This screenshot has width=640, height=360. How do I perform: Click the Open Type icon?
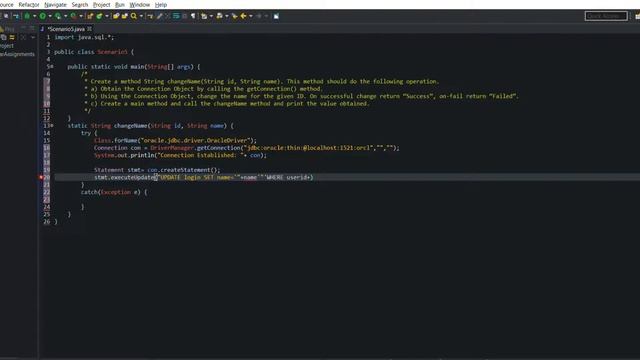click(x=116, y=16)
